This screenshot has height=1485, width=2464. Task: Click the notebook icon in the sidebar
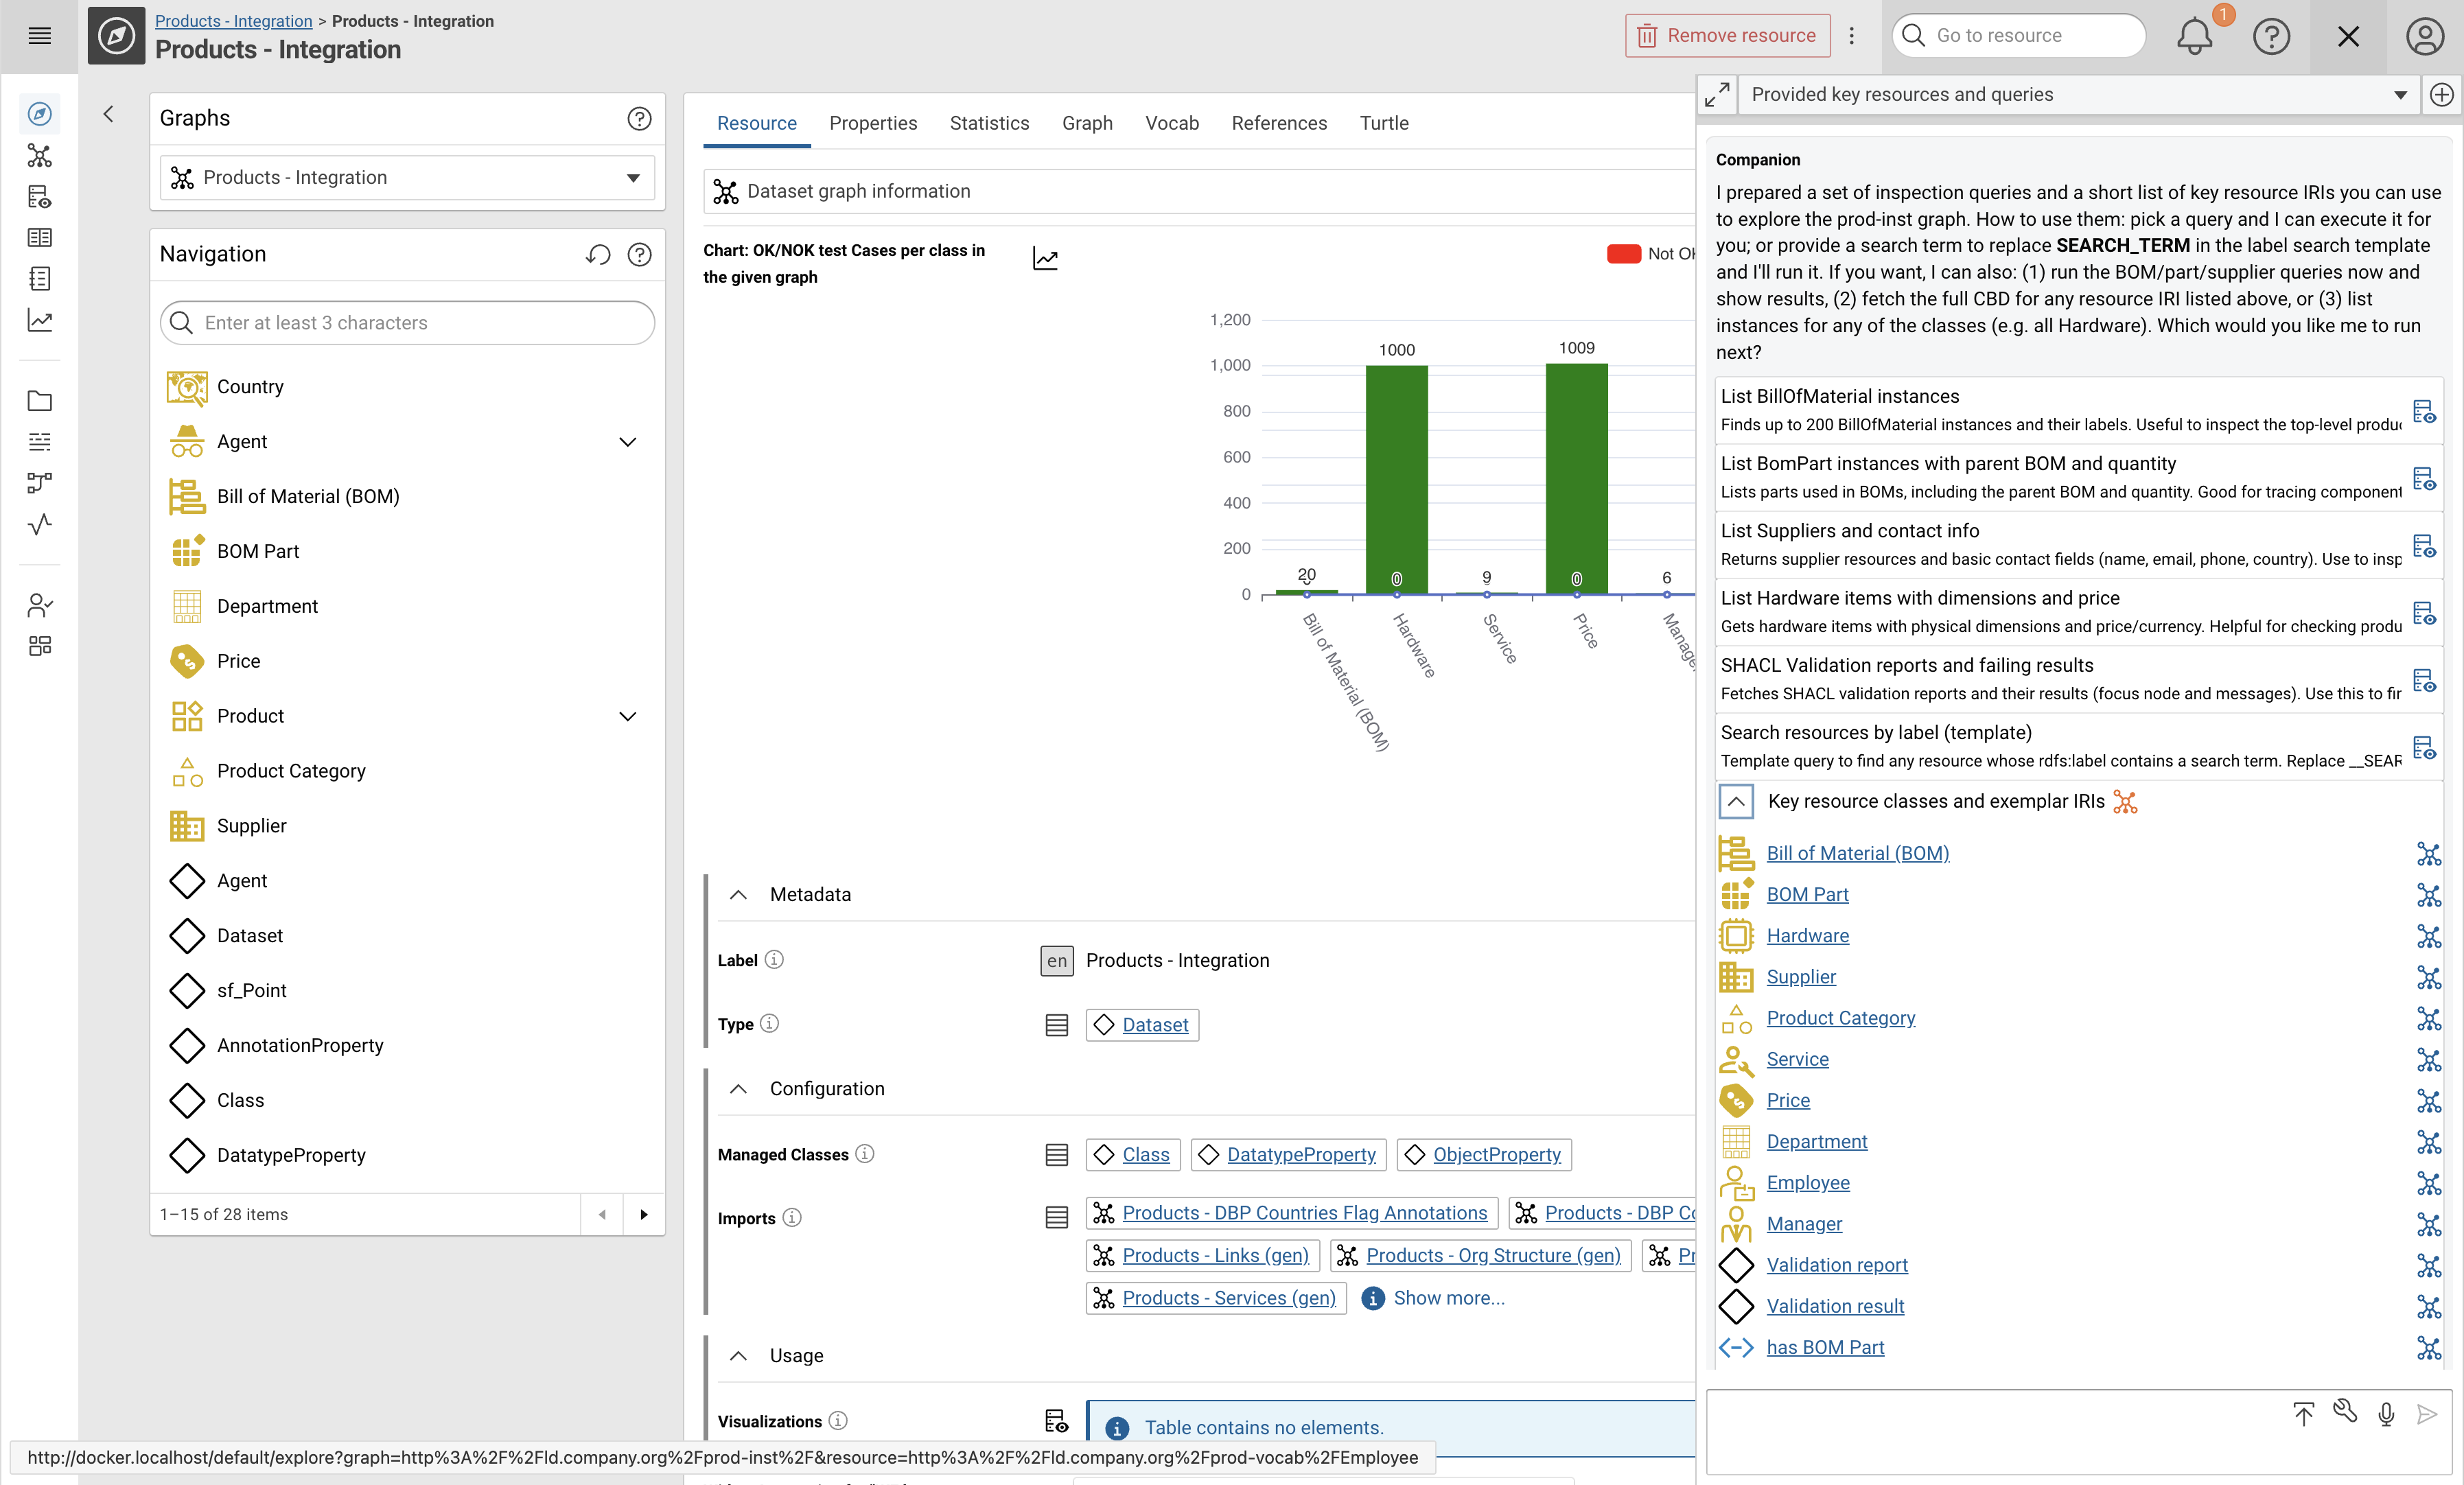pos(40,278)
